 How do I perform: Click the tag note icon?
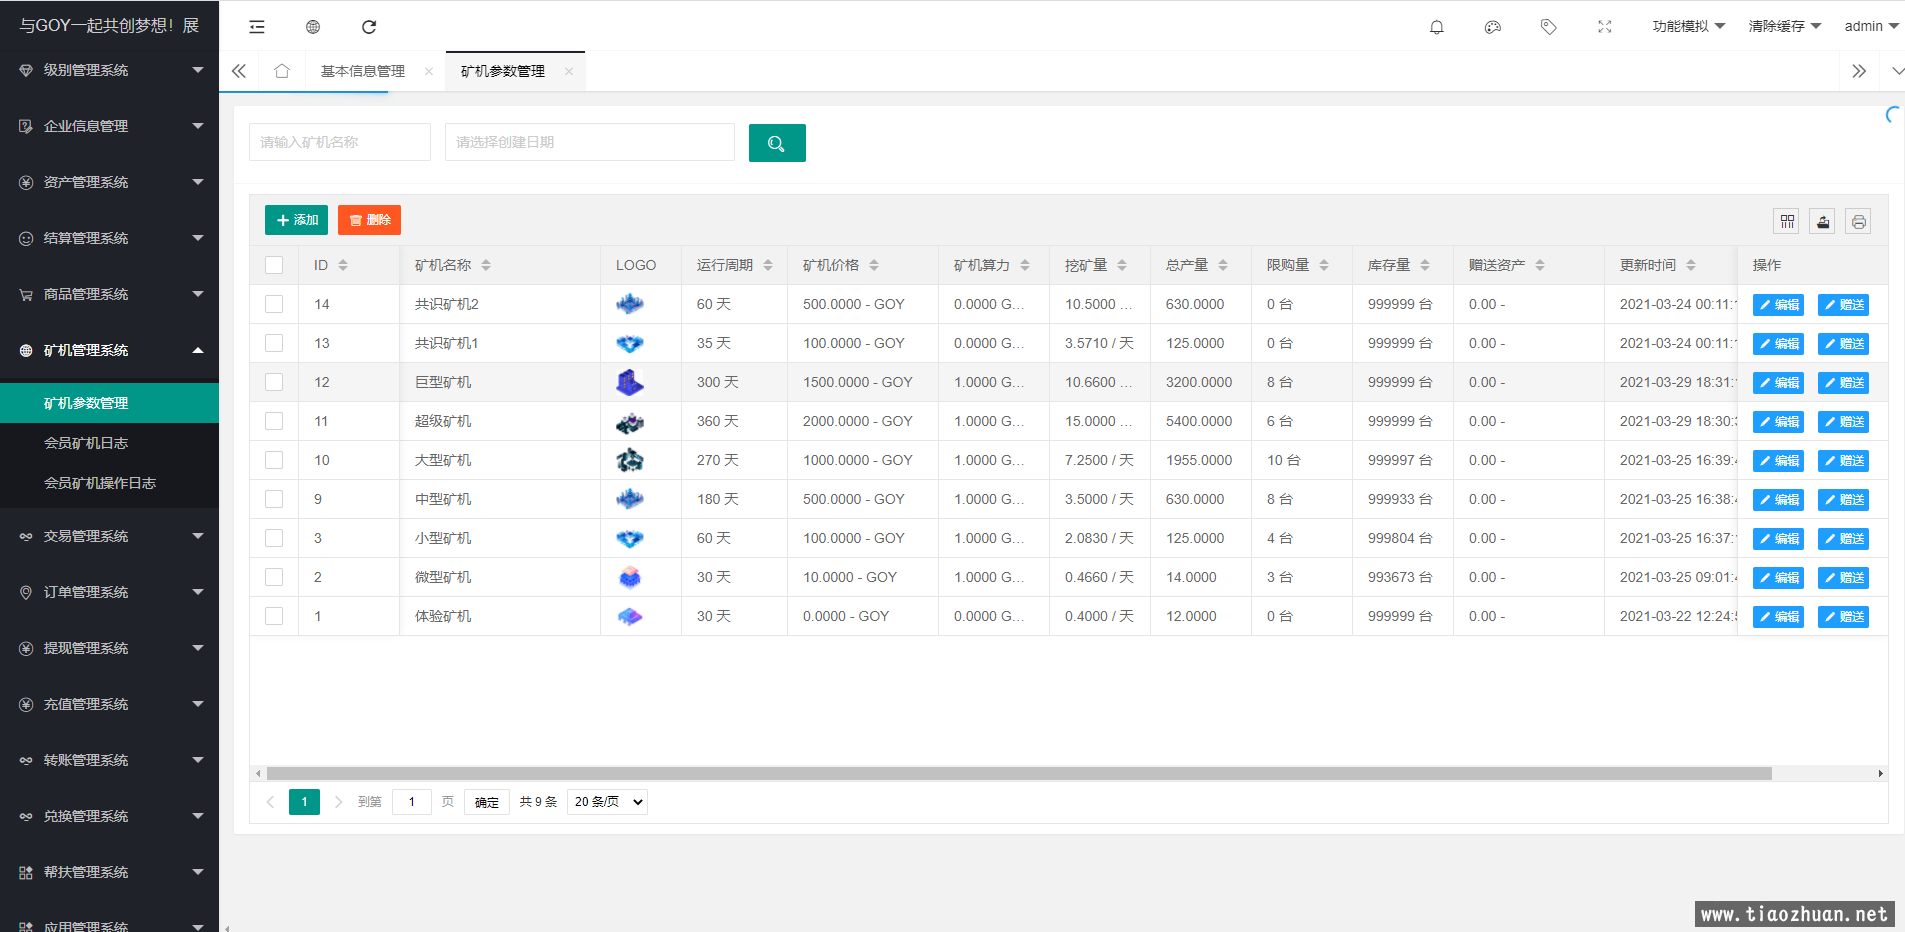(1549, 27)
